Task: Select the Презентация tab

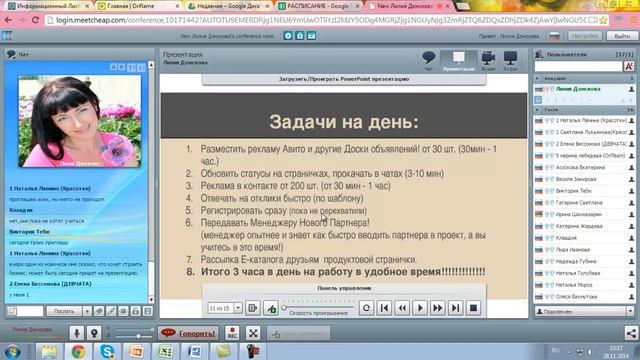Action: click(x=459, y=61)
